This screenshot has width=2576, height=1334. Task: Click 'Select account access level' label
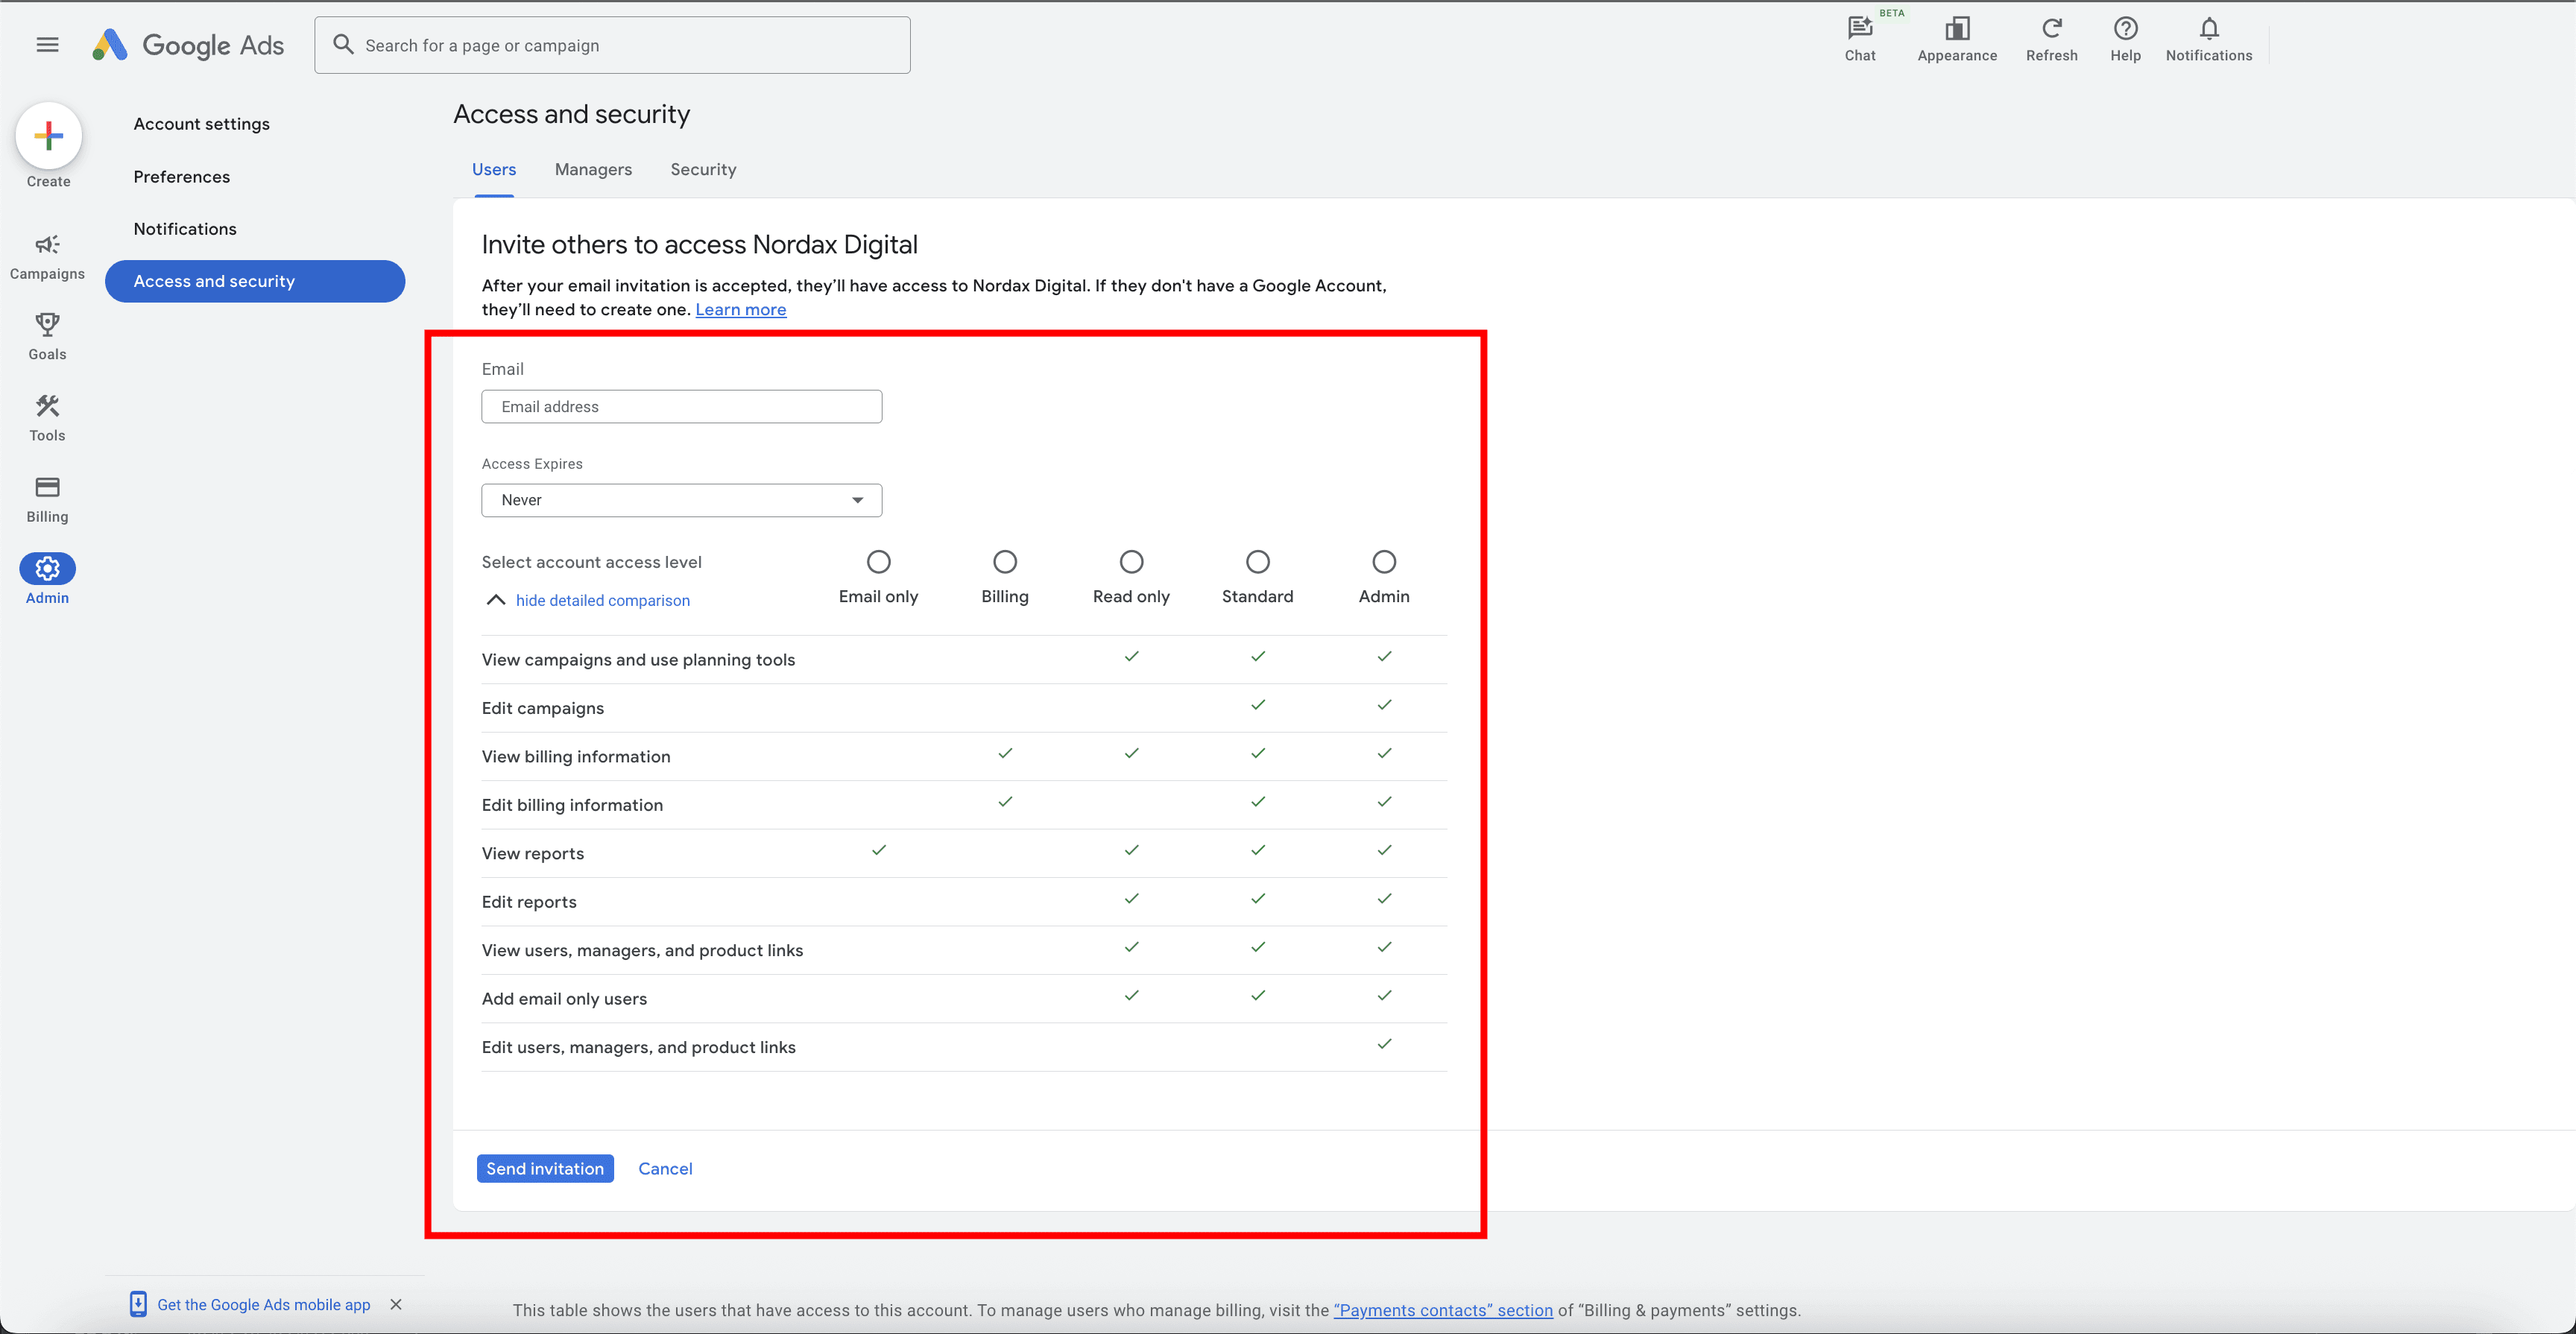(592, 562)
